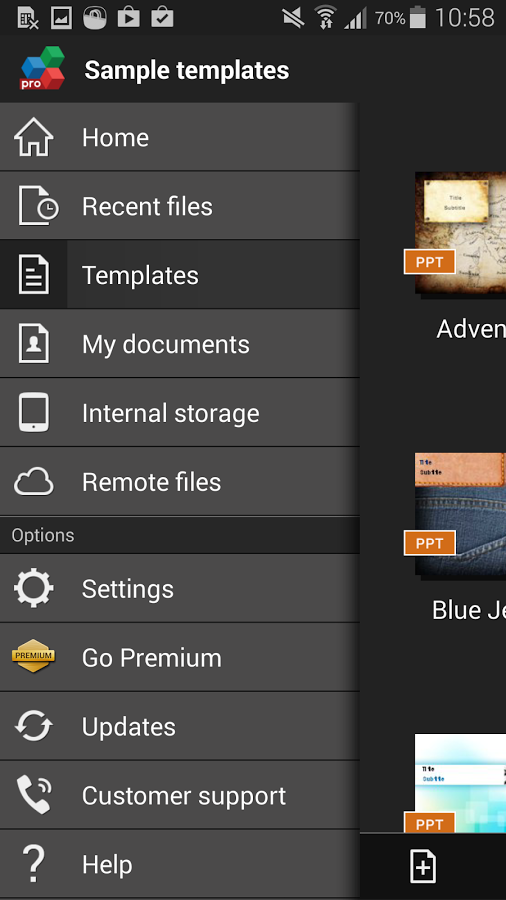Click the Blue Je... template name
This screenshot has height=900, width=506.
tap(468, 610)
